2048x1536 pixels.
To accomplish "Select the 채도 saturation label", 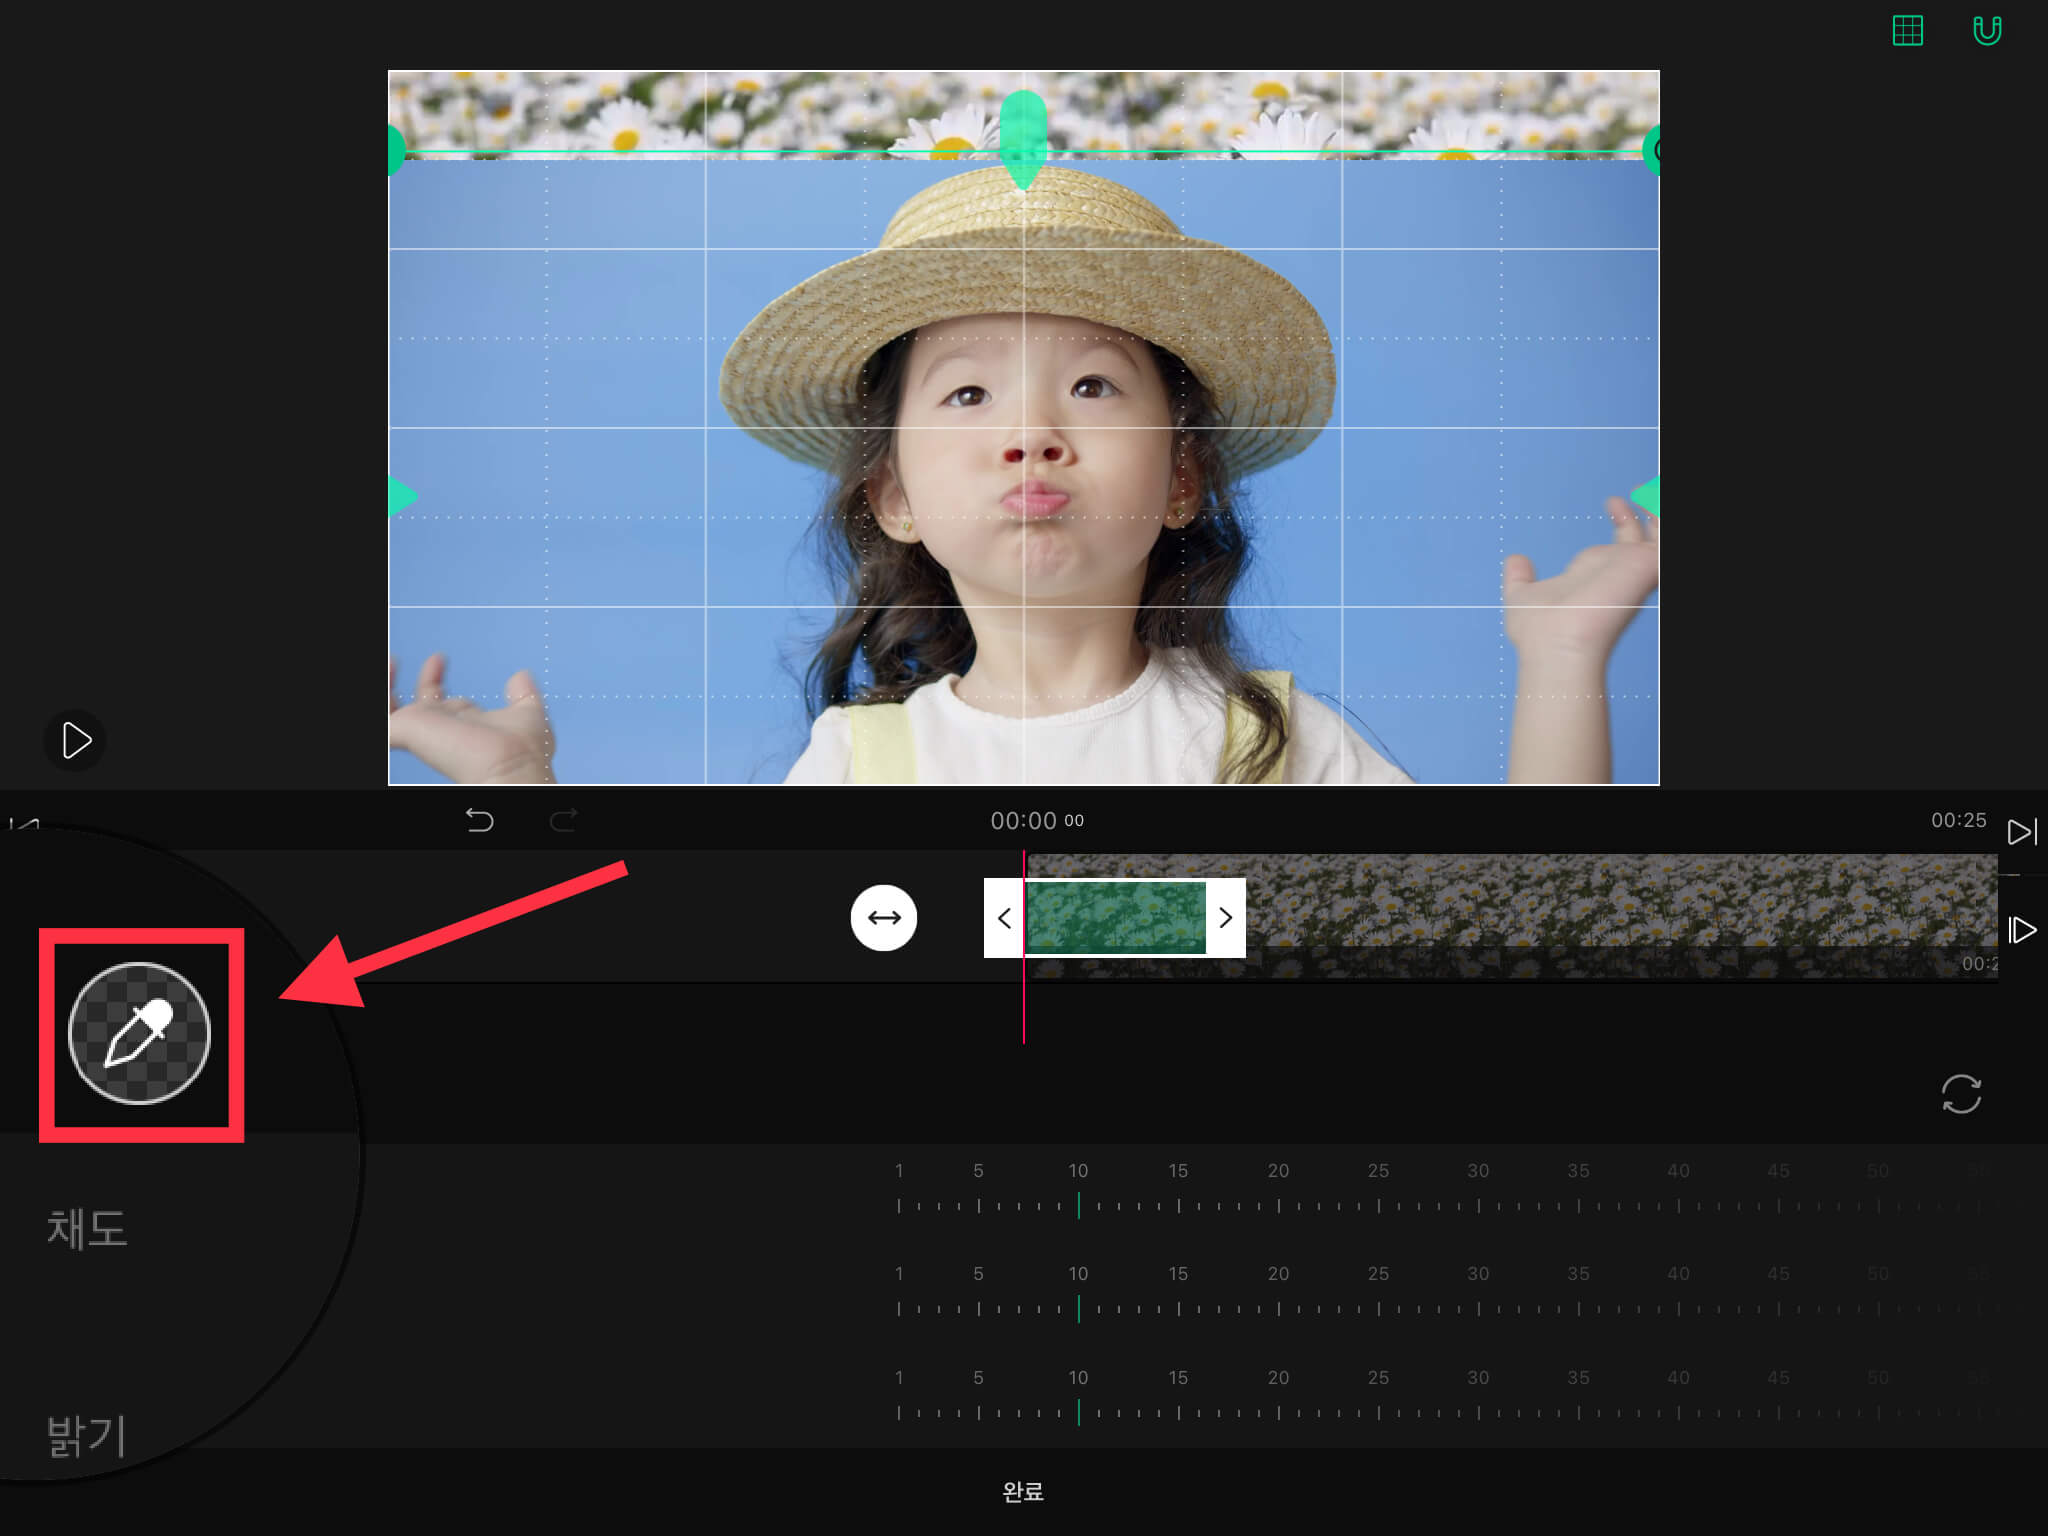I will [87, 1229].
